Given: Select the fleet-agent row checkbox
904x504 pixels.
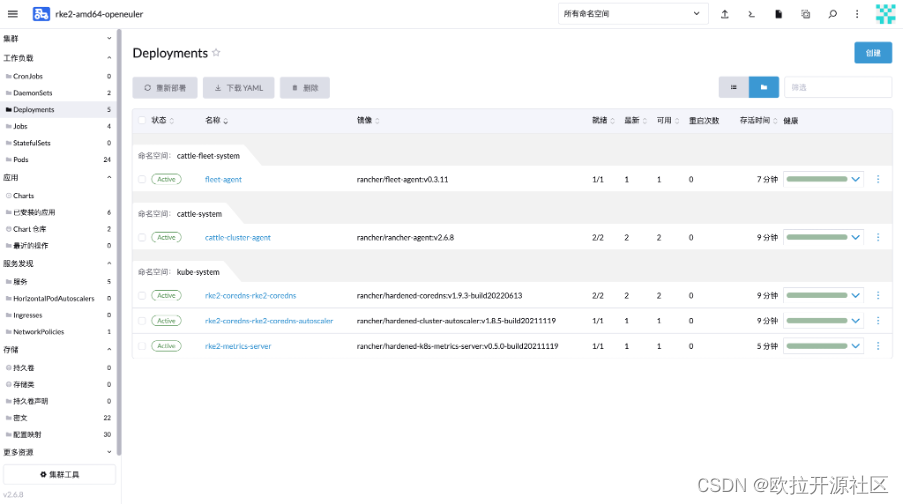Looking at the screenshot, I should tap(142, 179).
